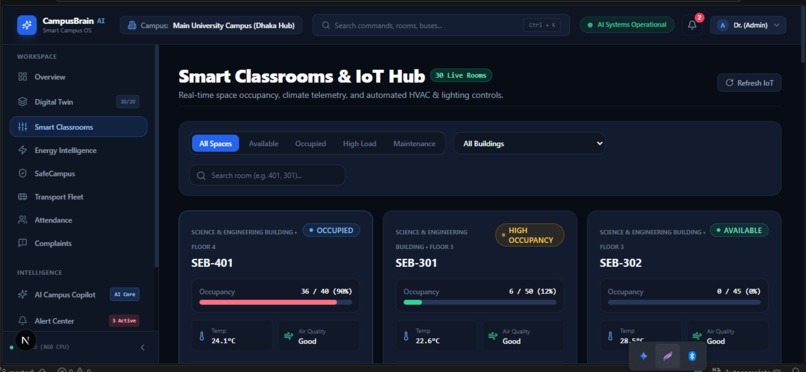The width and height of the screenshot is (806, 372).
Task: Click the Ctrl + K shortcut hint
Action: point(542,25)
